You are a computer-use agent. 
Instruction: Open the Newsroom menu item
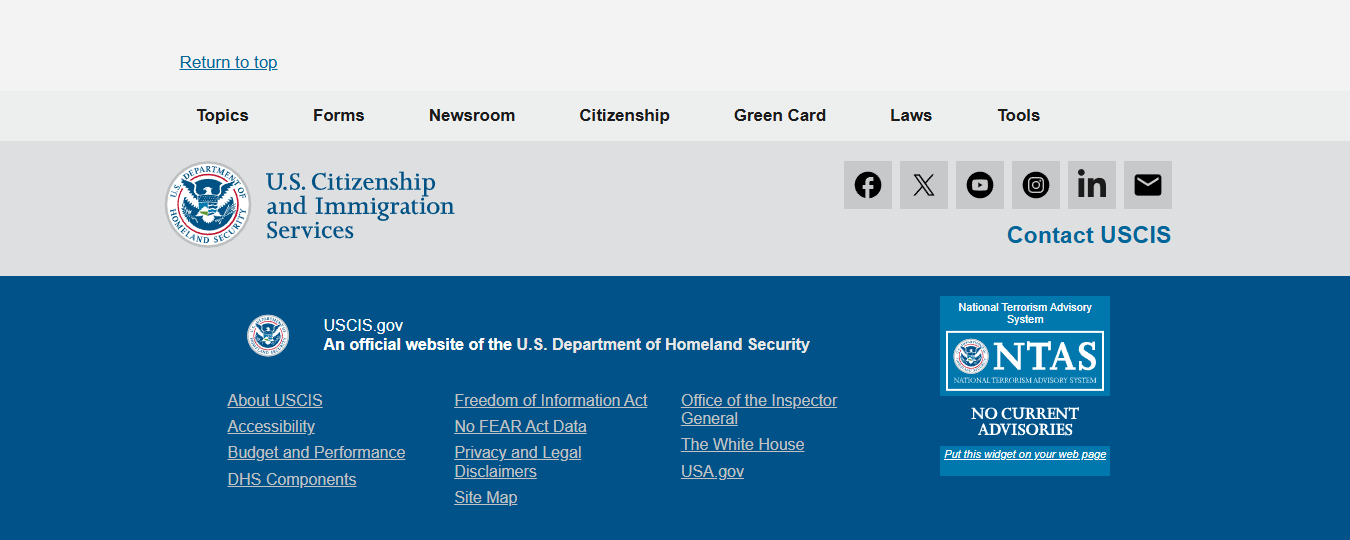(x=472, y=115)
